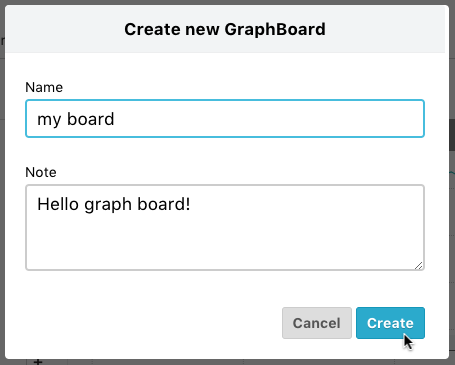This screenshot has height=365, width=455.
Task: Click blank dialog space between Name and Note
Action: tap(225, 152)
